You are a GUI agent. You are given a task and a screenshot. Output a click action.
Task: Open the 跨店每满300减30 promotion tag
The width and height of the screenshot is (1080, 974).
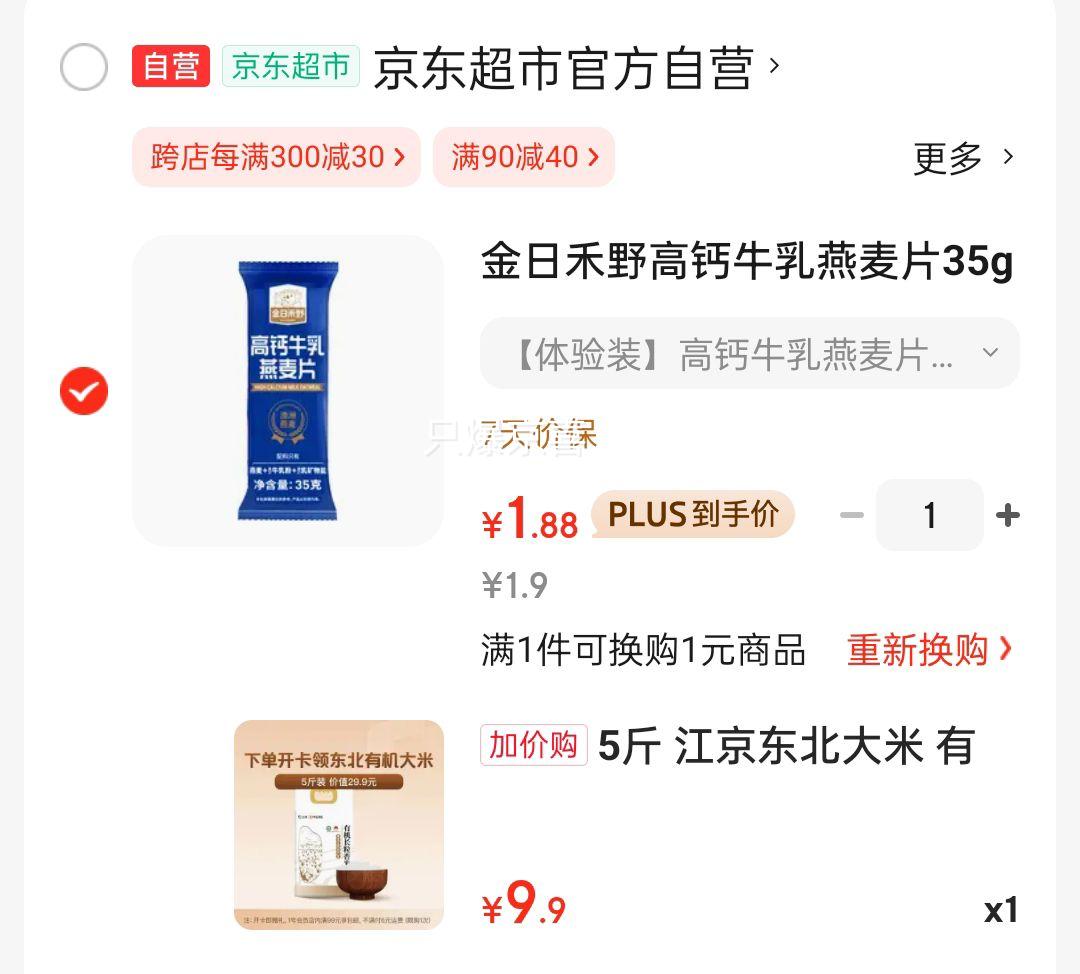coord(276,157)
